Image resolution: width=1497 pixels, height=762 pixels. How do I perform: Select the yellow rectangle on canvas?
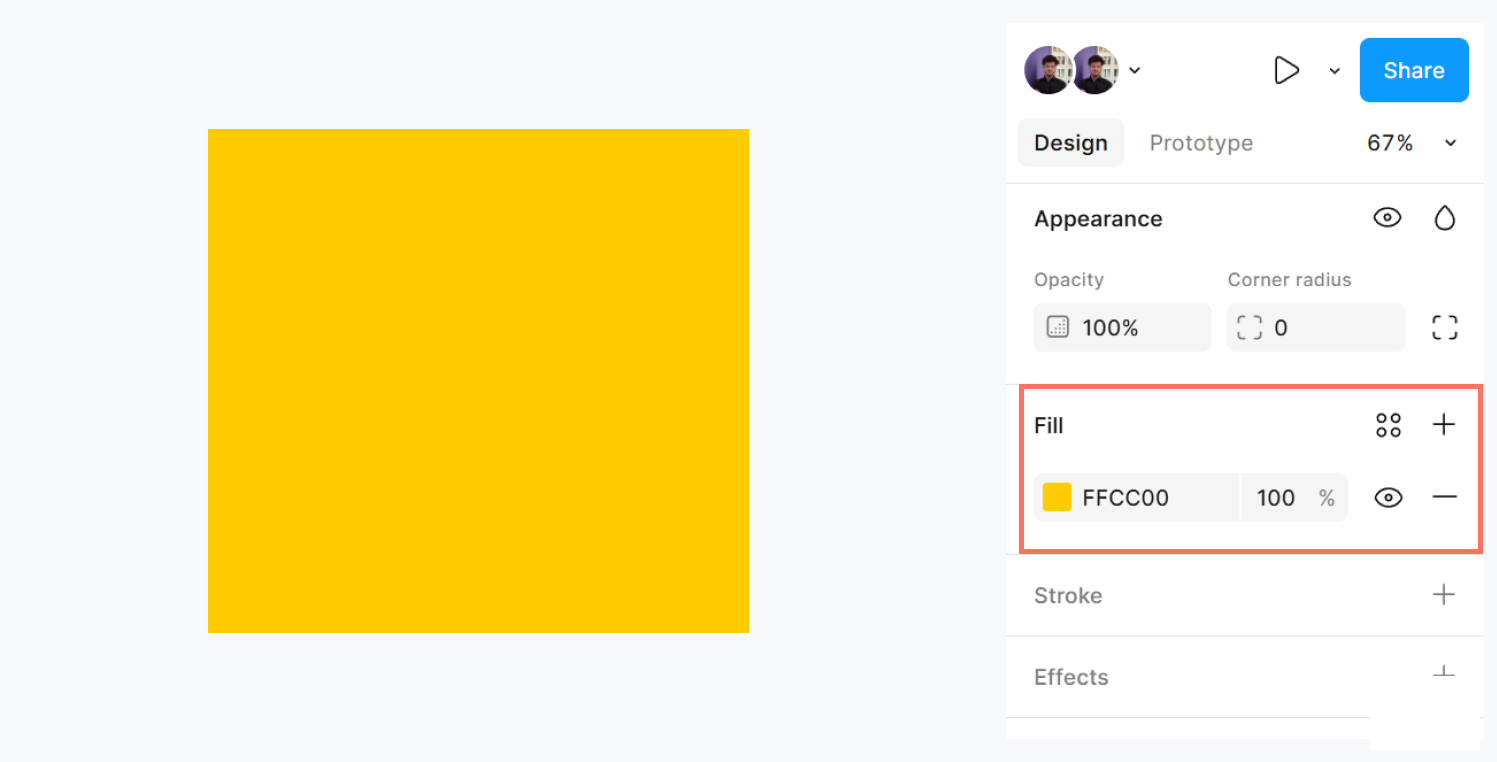(x=478, y=380)
